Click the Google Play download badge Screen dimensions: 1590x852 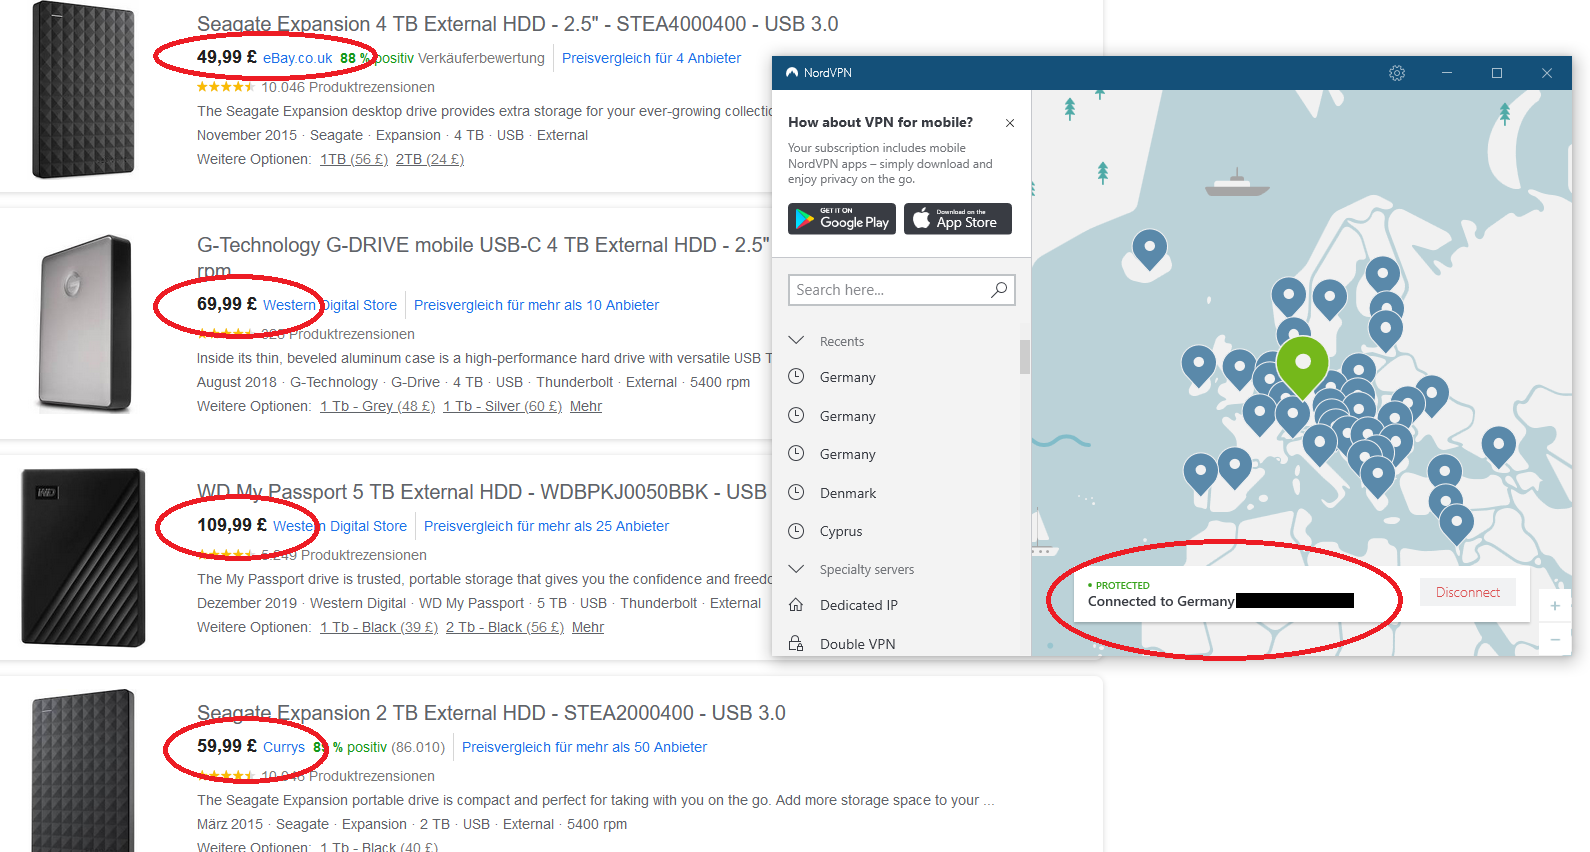tap(842, 219)
